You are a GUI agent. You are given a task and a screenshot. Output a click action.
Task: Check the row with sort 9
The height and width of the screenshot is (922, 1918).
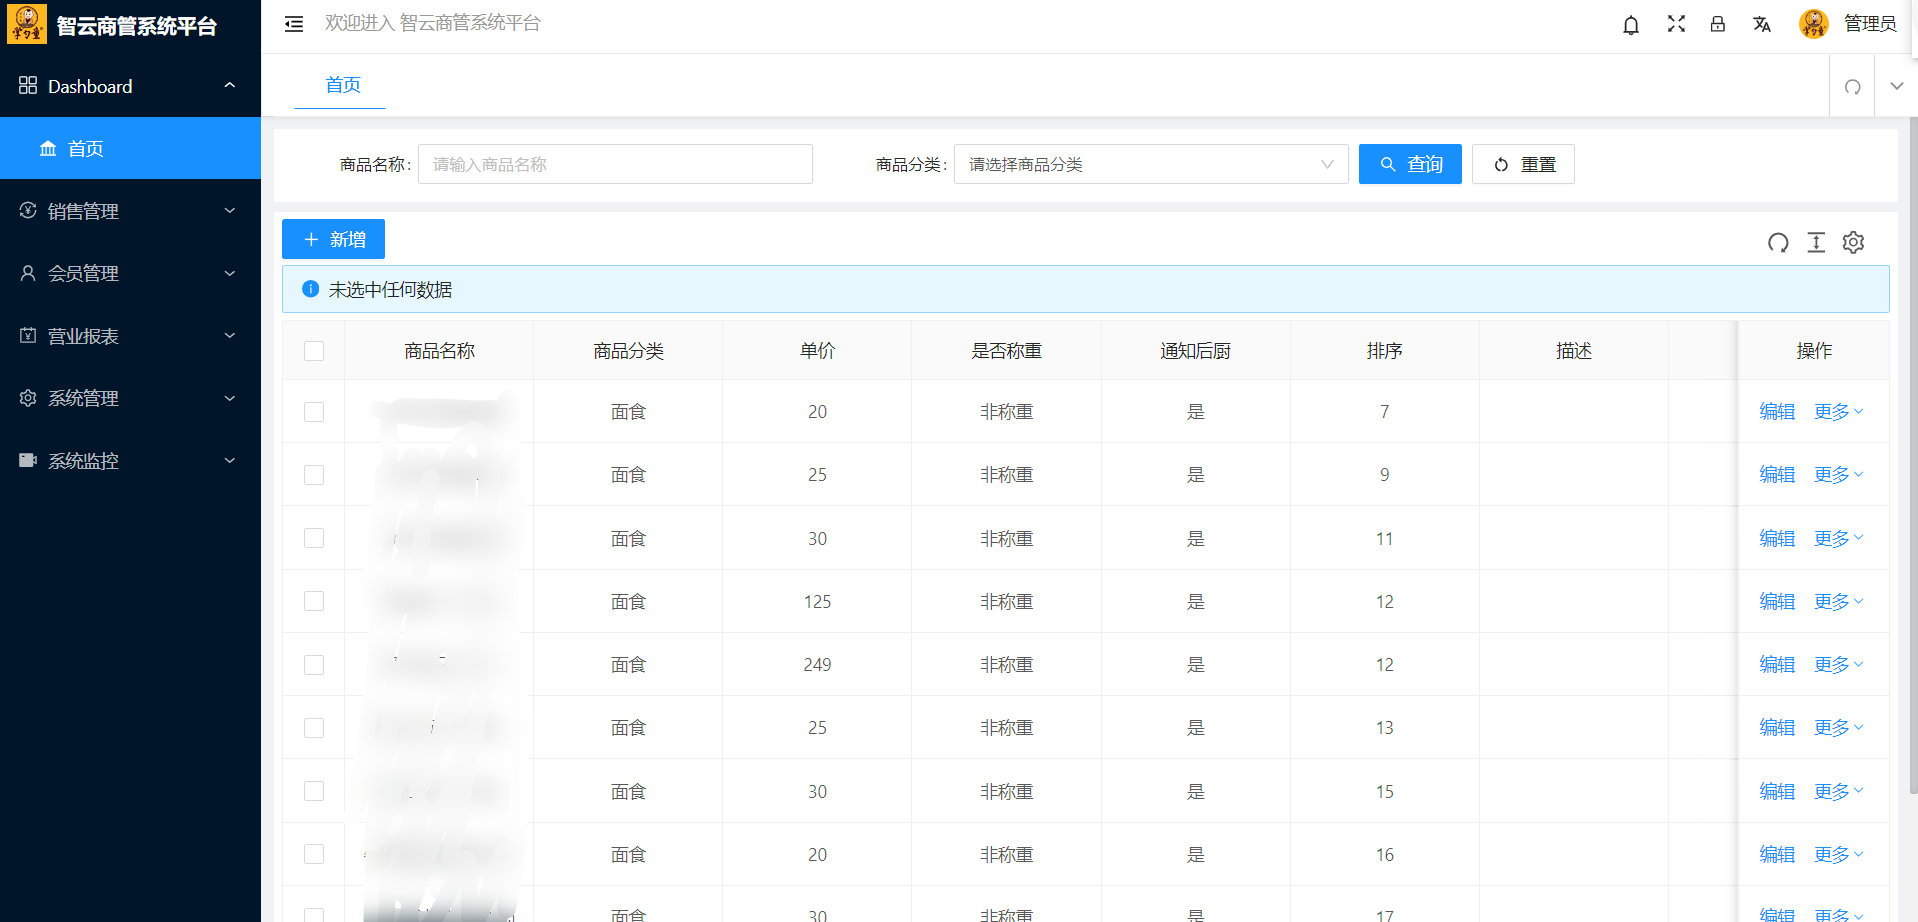coord(314,475)
